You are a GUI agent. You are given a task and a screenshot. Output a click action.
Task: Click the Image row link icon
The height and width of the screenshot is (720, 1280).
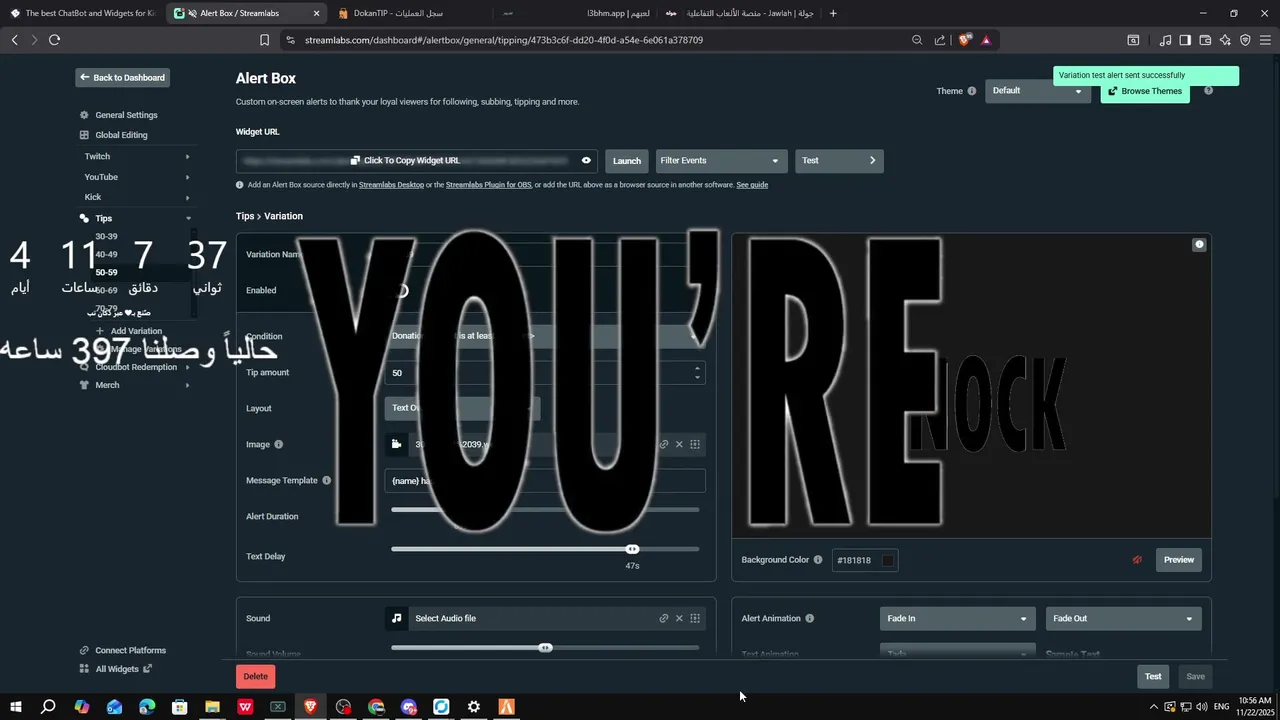click(x=663, y=444)
